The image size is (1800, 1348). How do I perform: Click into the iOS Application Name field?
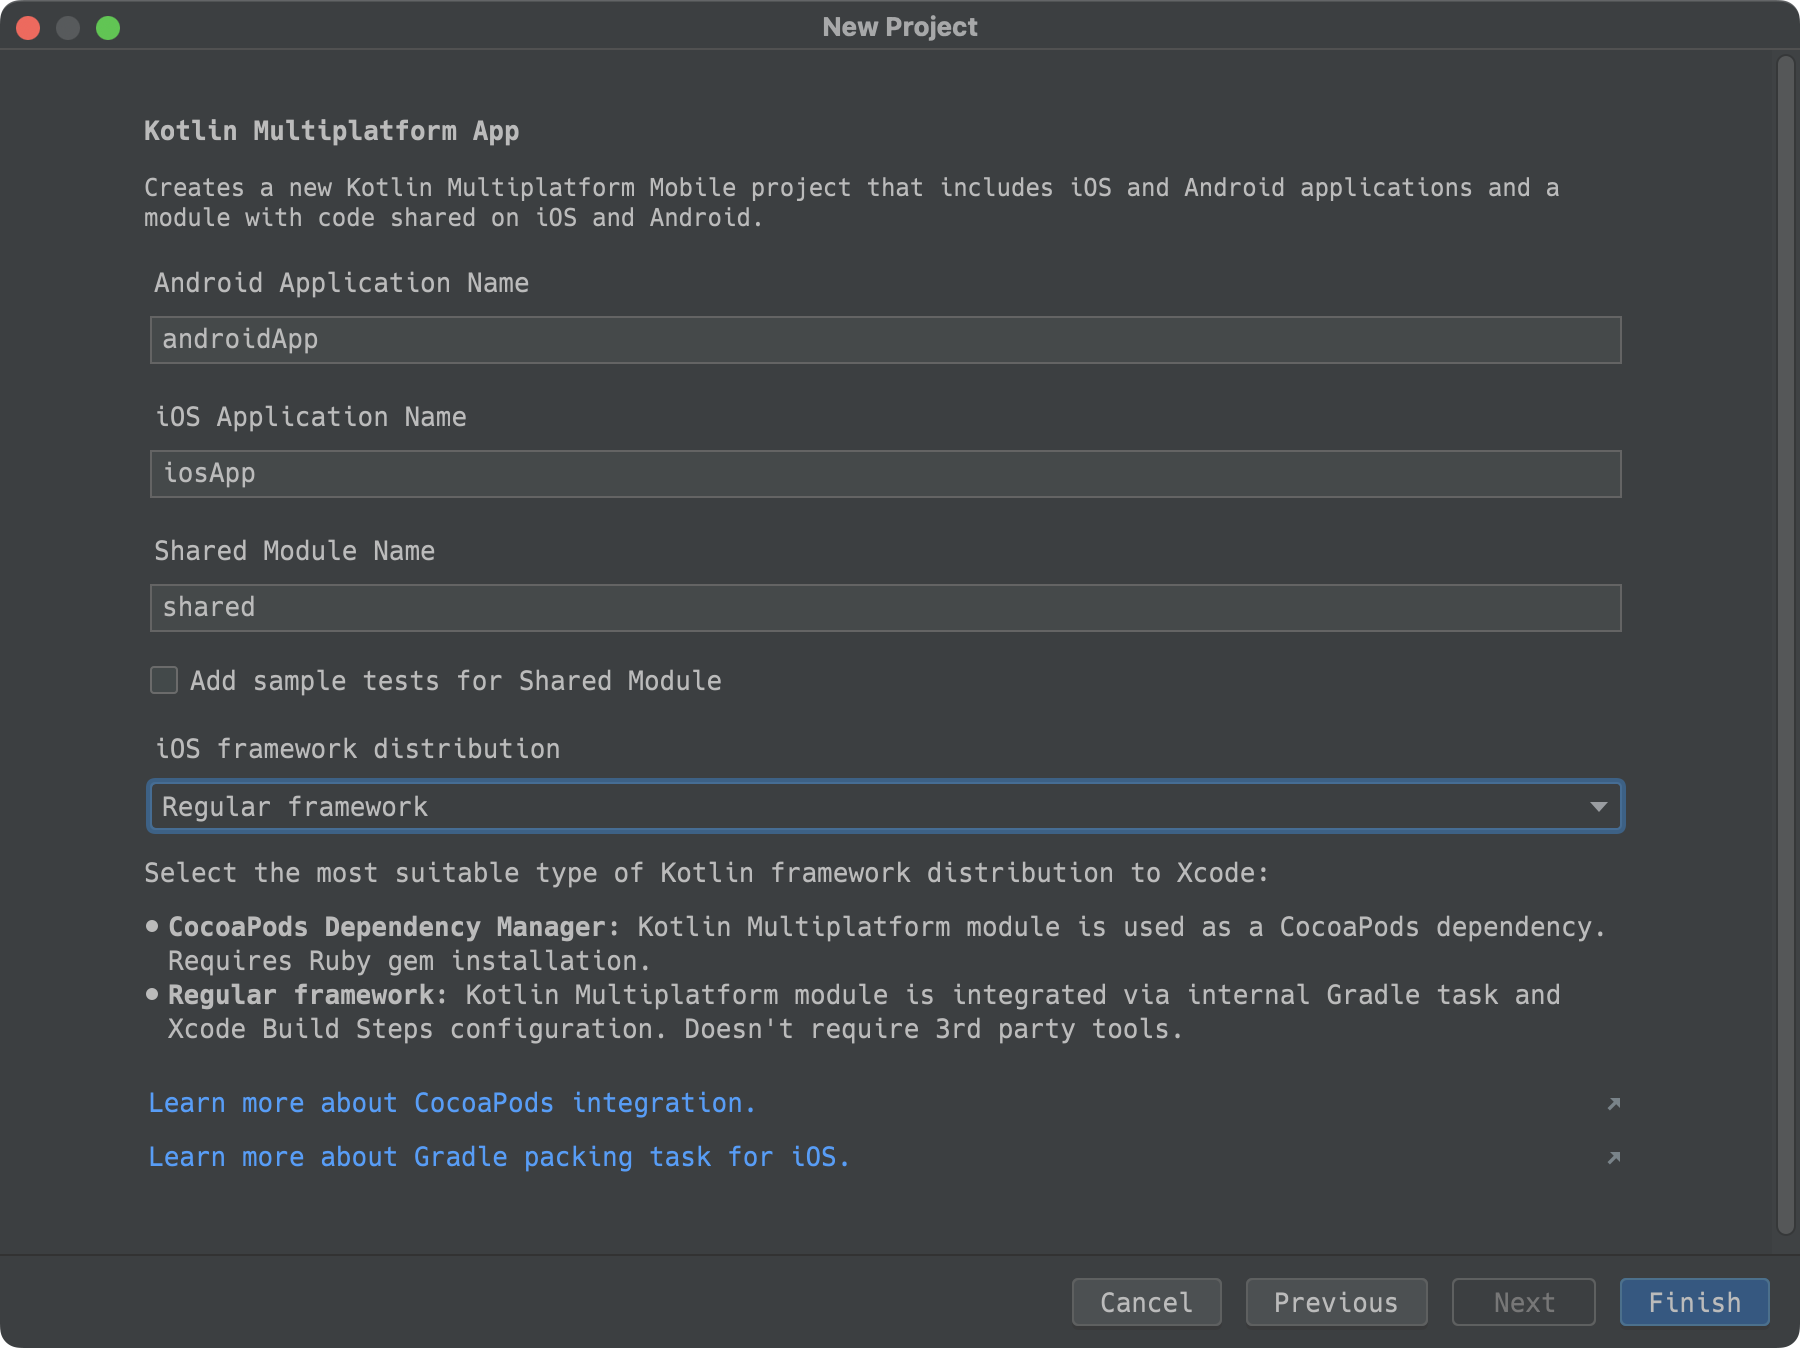click(x=885, y=474)
